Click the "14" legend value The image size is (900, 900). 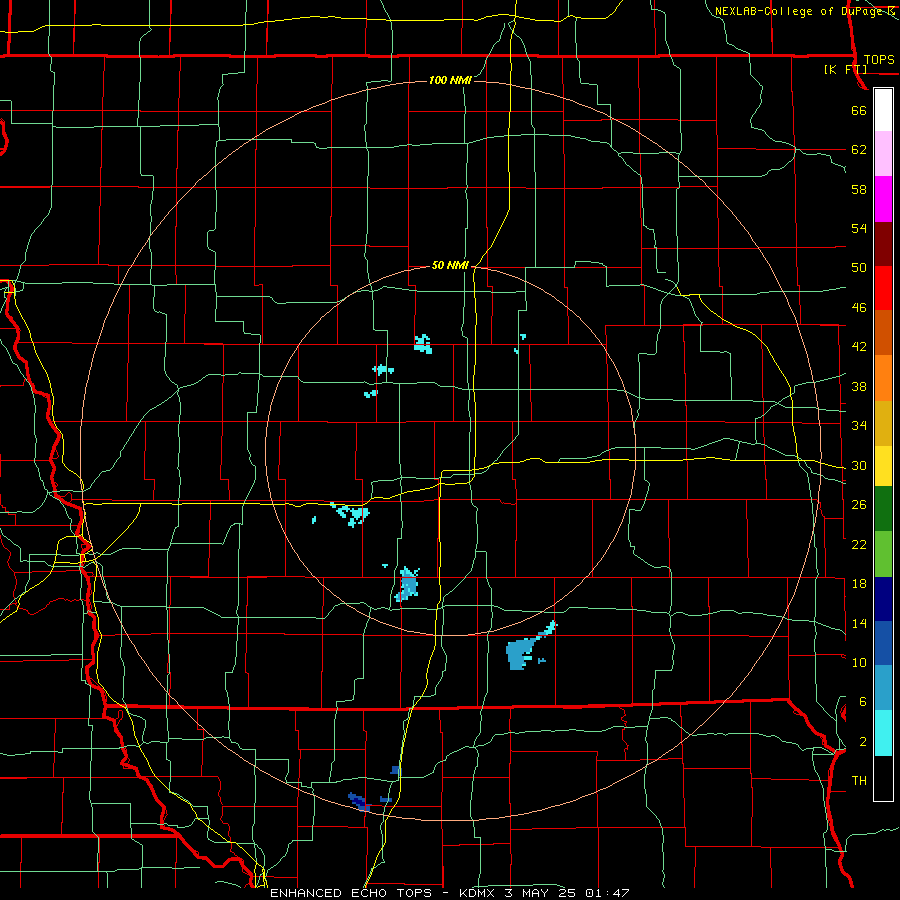pyautogui.click(x=859, y=623)
